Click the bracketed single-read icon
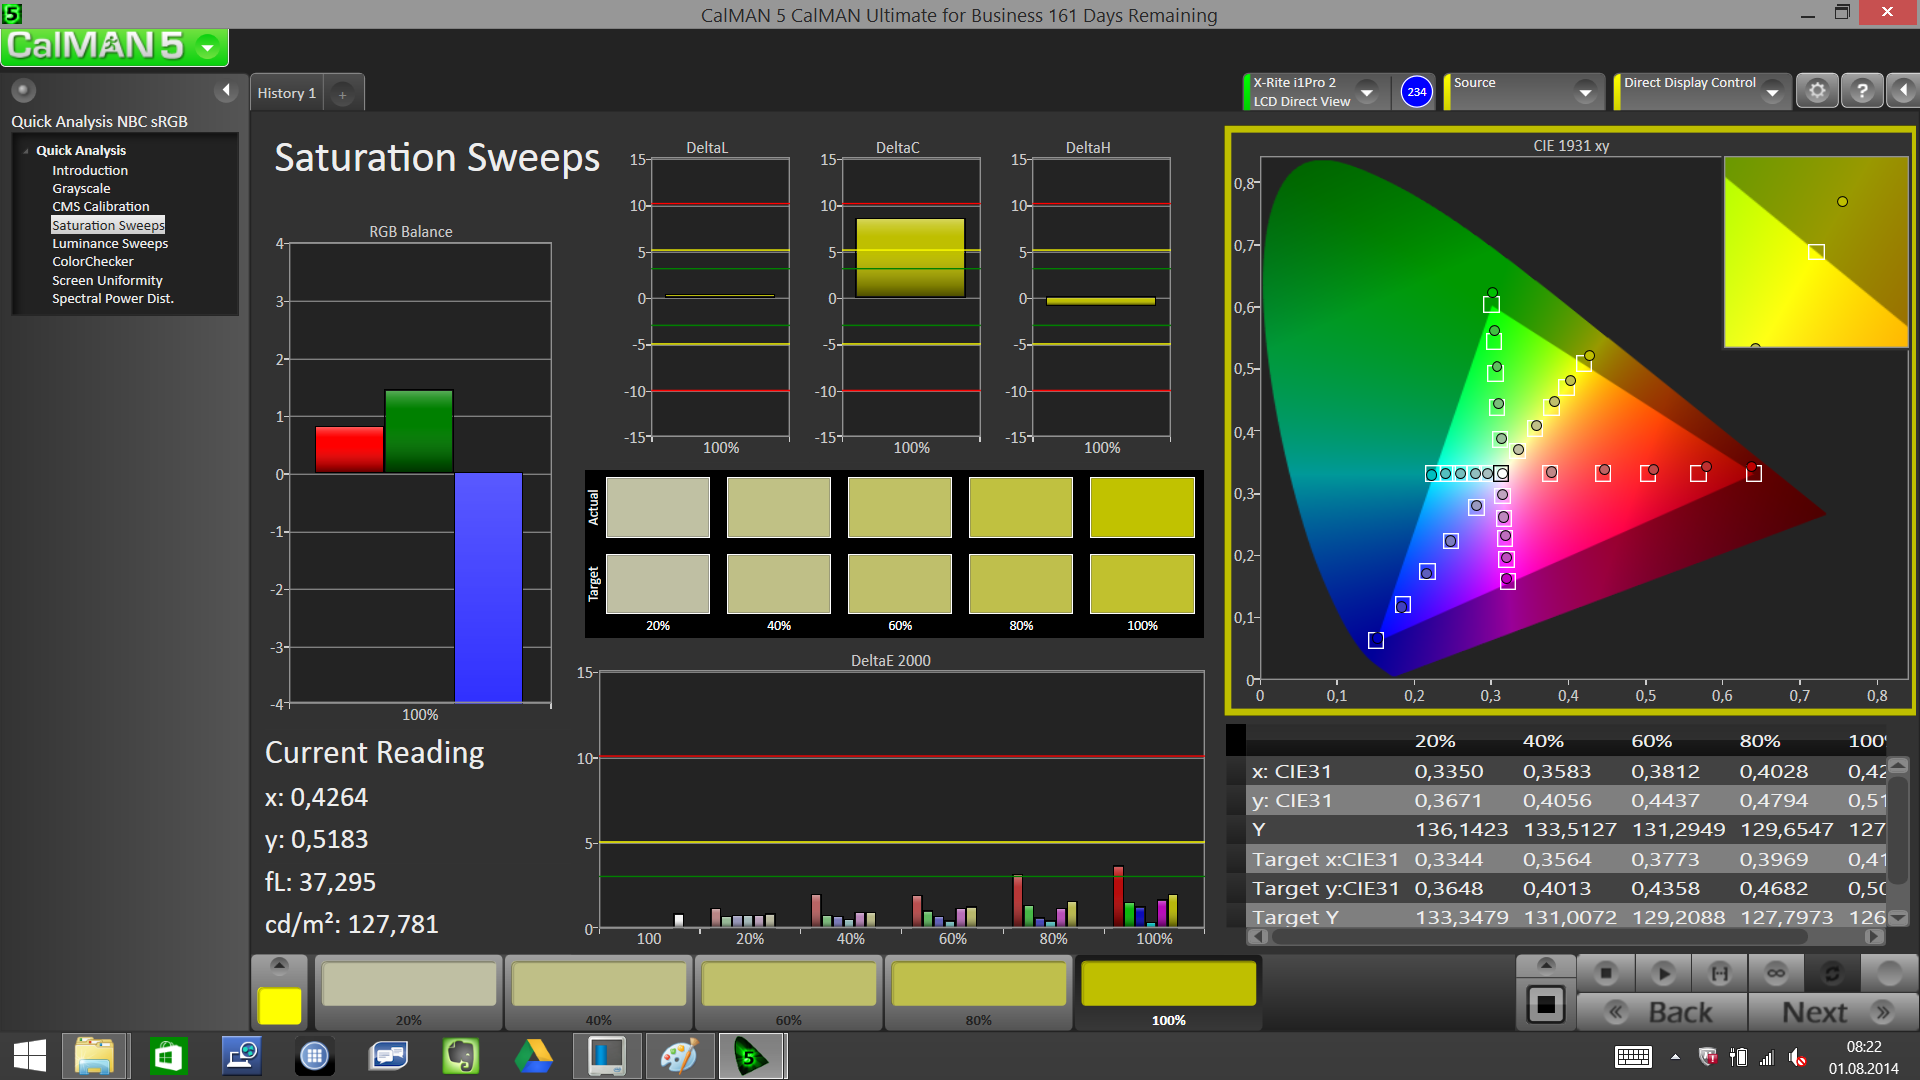Viewport: 1920px width, 1080px height. coord(1719,972)
